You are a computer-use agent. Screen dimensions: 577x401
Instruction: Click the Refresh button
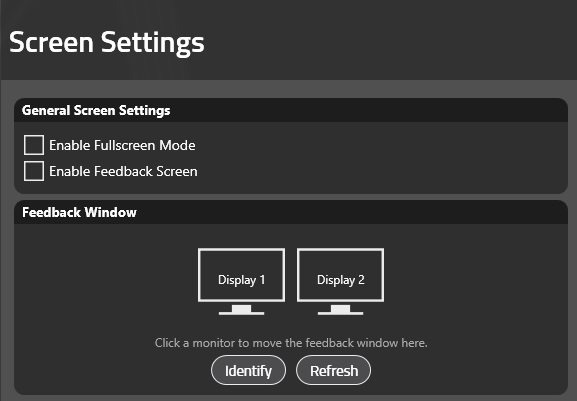click(333, 370)
